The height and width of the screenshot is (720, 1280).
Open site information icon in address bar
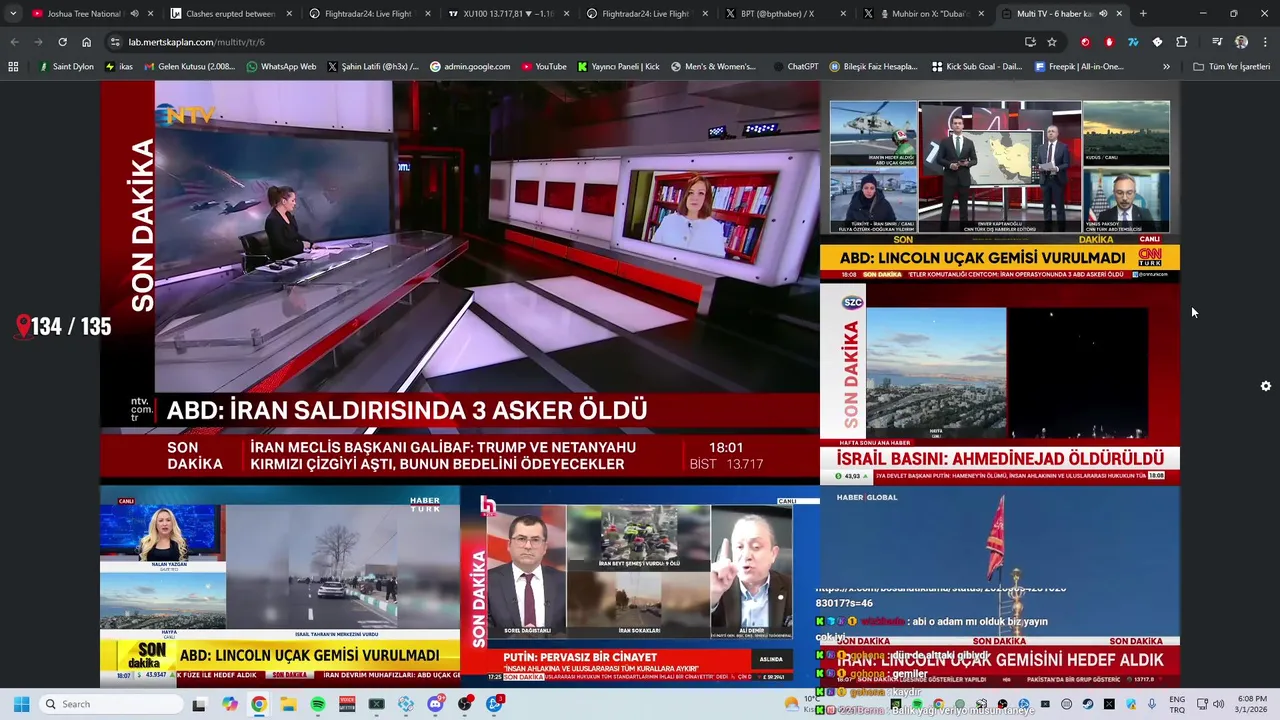click(115, 42)
